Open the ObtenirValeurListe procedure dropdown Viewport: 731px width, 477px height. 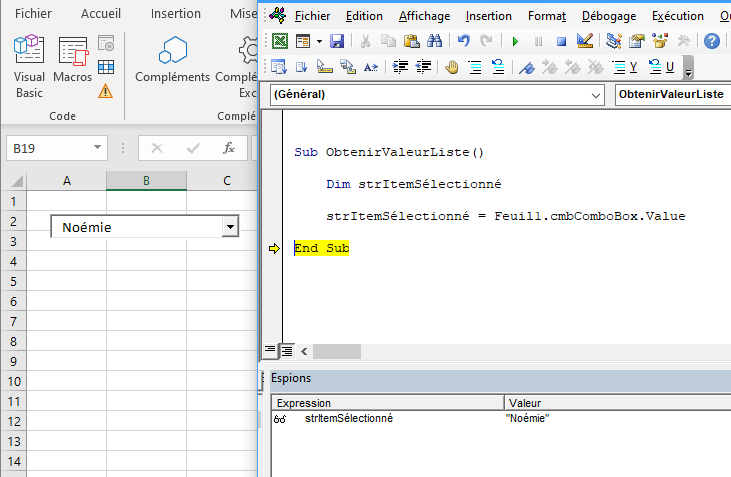[x=673, y=95]
